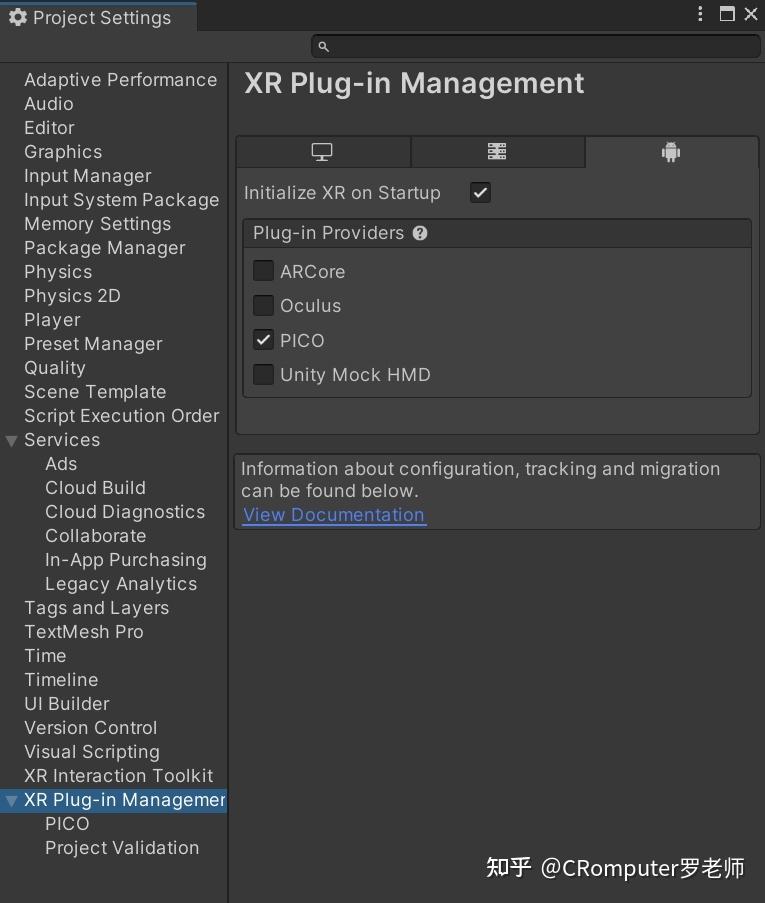Open the Player settings category

(52, 320)
